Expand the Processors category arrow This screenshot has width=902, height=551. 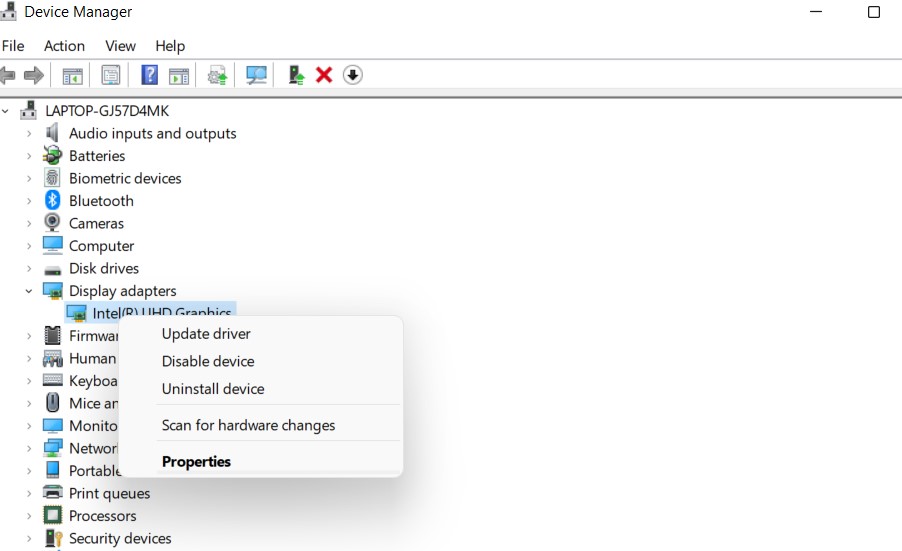coord(29,516)
